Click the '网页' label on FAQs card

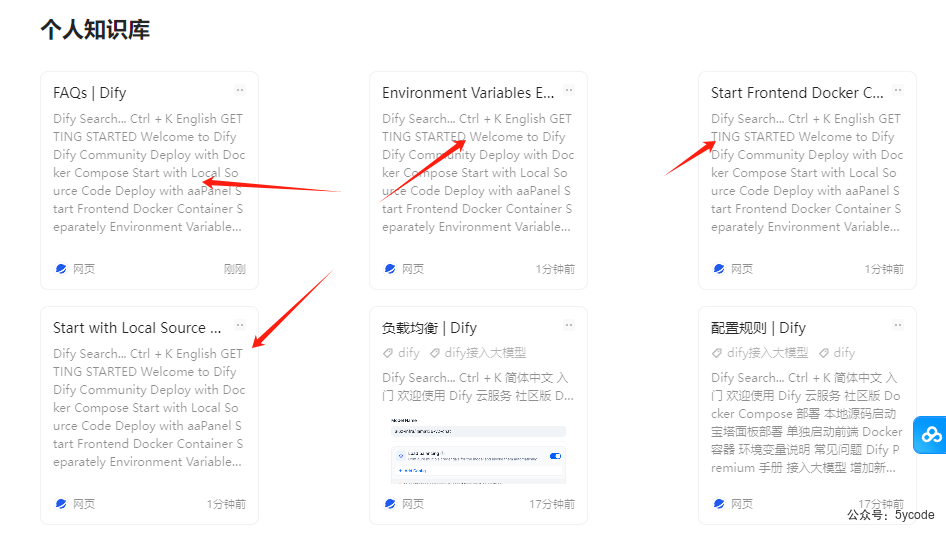84,269
